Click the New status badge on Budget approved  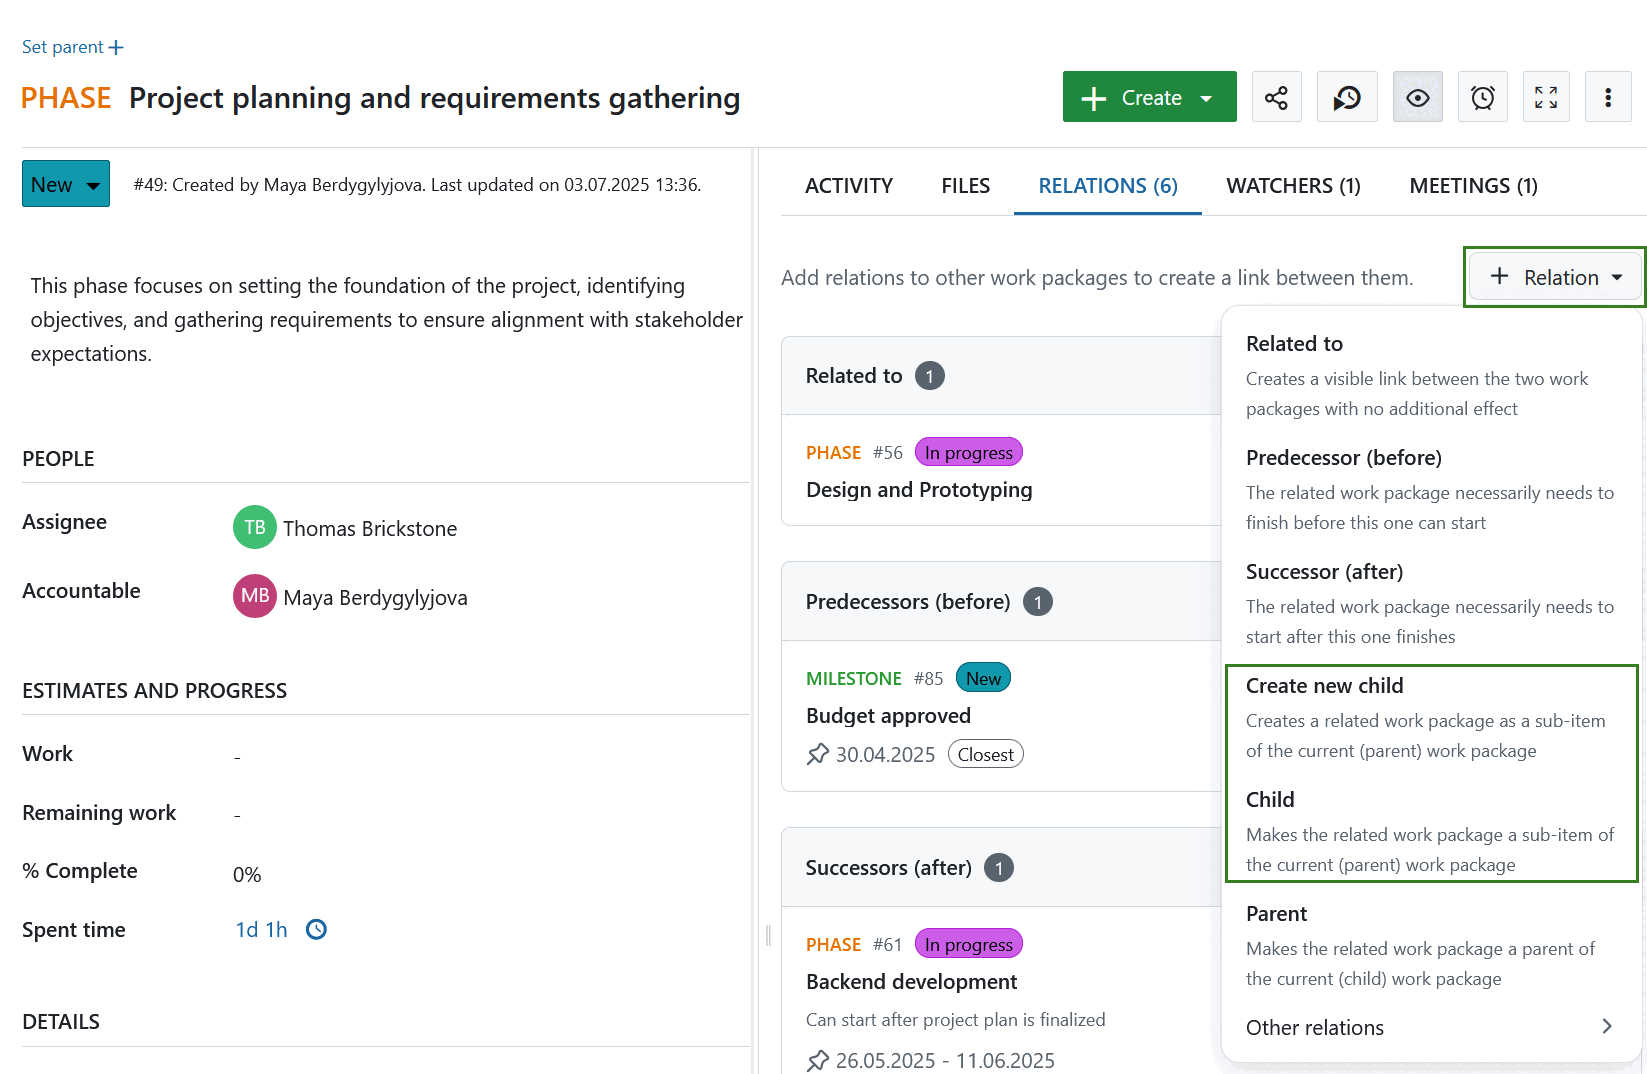point(982,677)
